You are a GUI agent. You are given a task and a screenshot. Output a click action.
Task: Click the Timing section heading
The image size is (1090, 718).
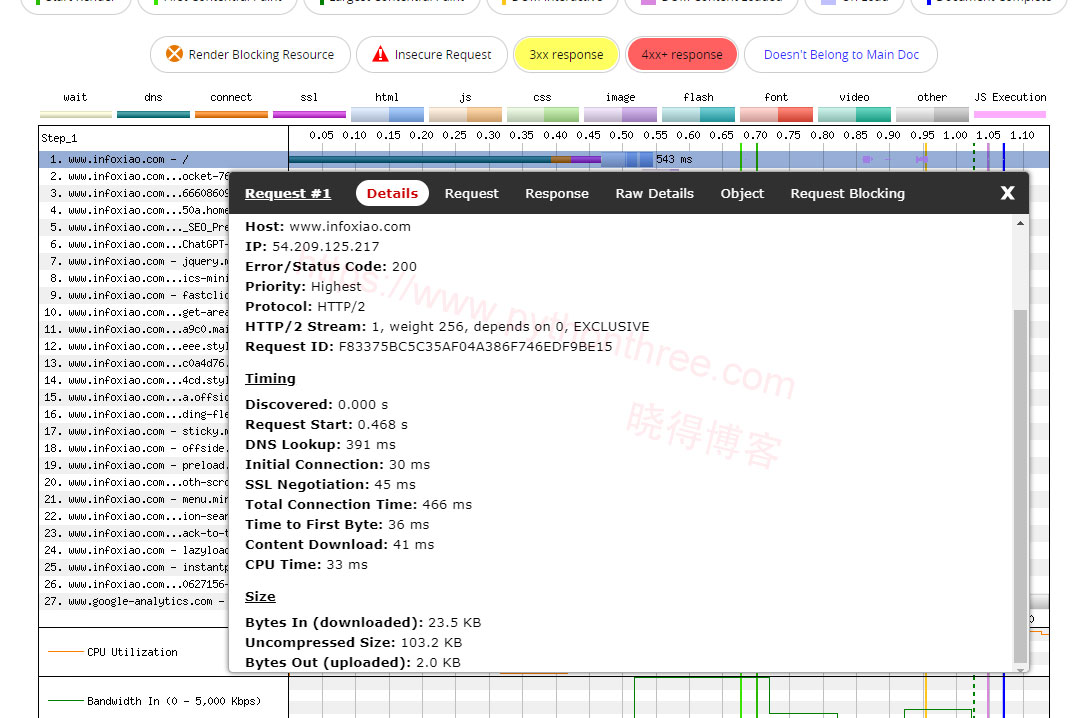click(x=270, y=379)
